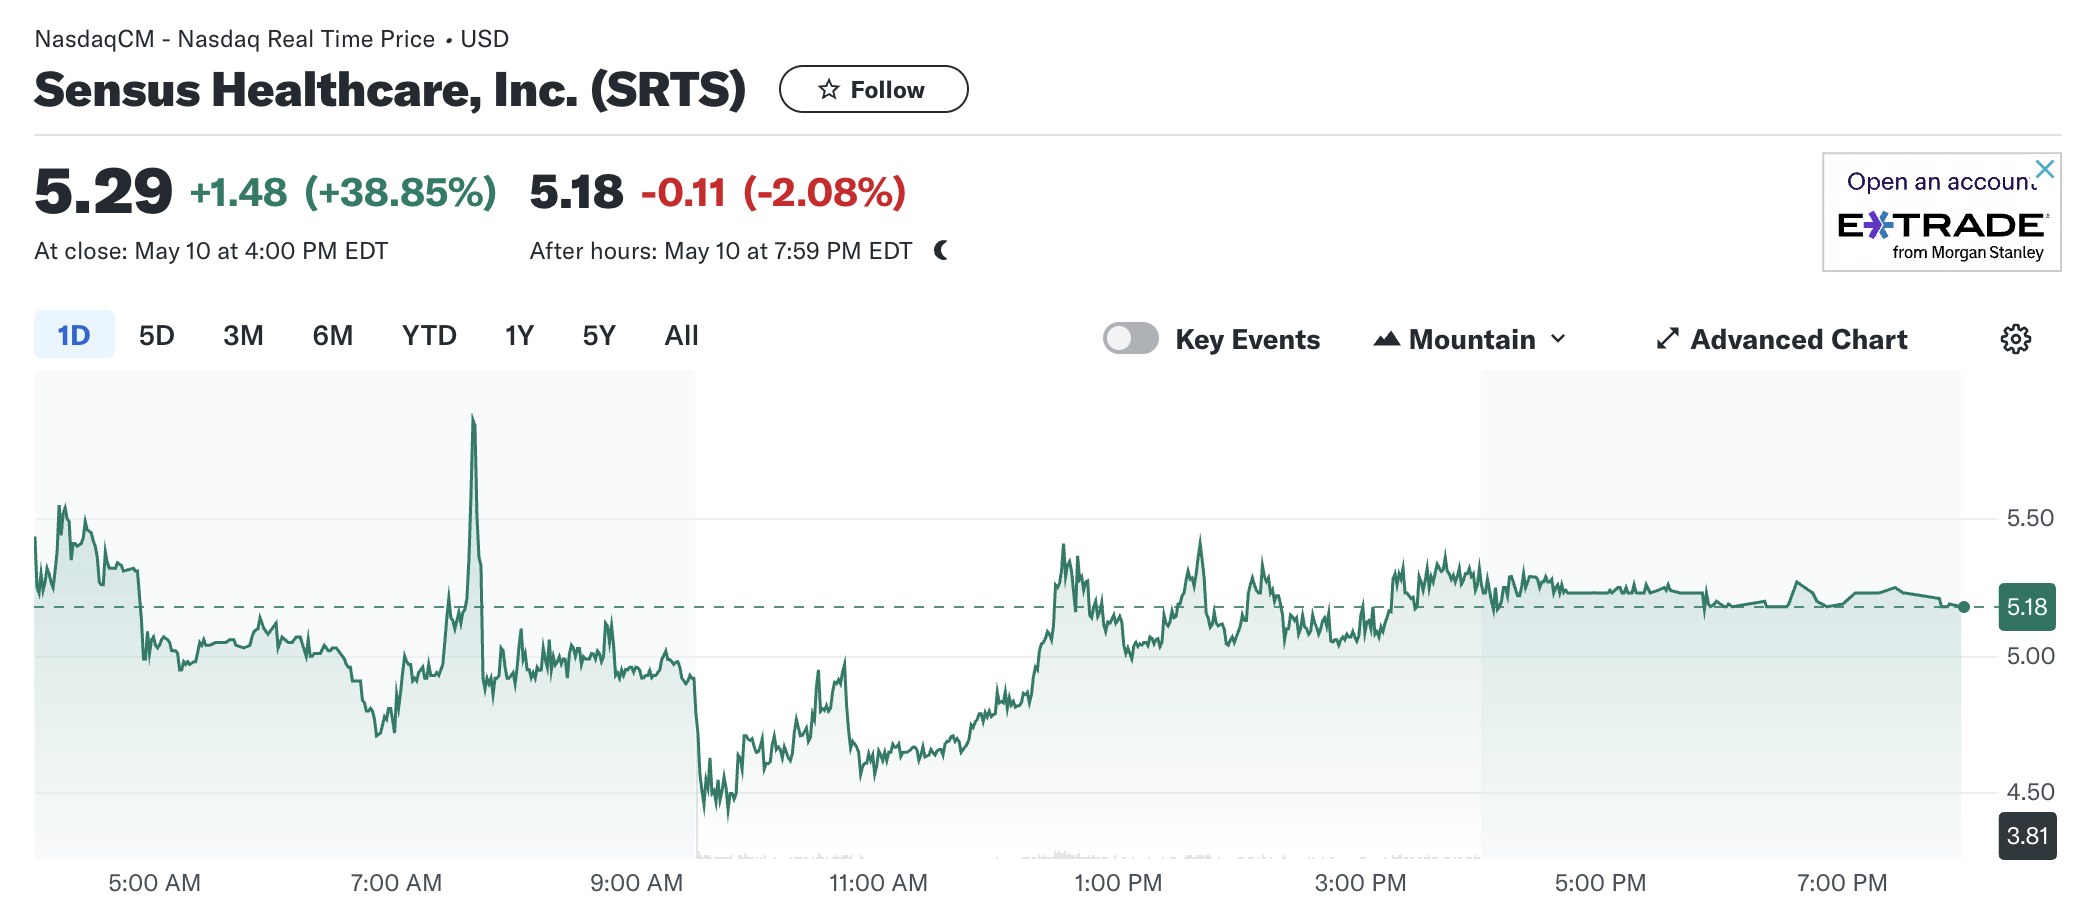Expand the Mountain chart type dropdown
The image size is (2086, 922).
[x=1470, y=339]
